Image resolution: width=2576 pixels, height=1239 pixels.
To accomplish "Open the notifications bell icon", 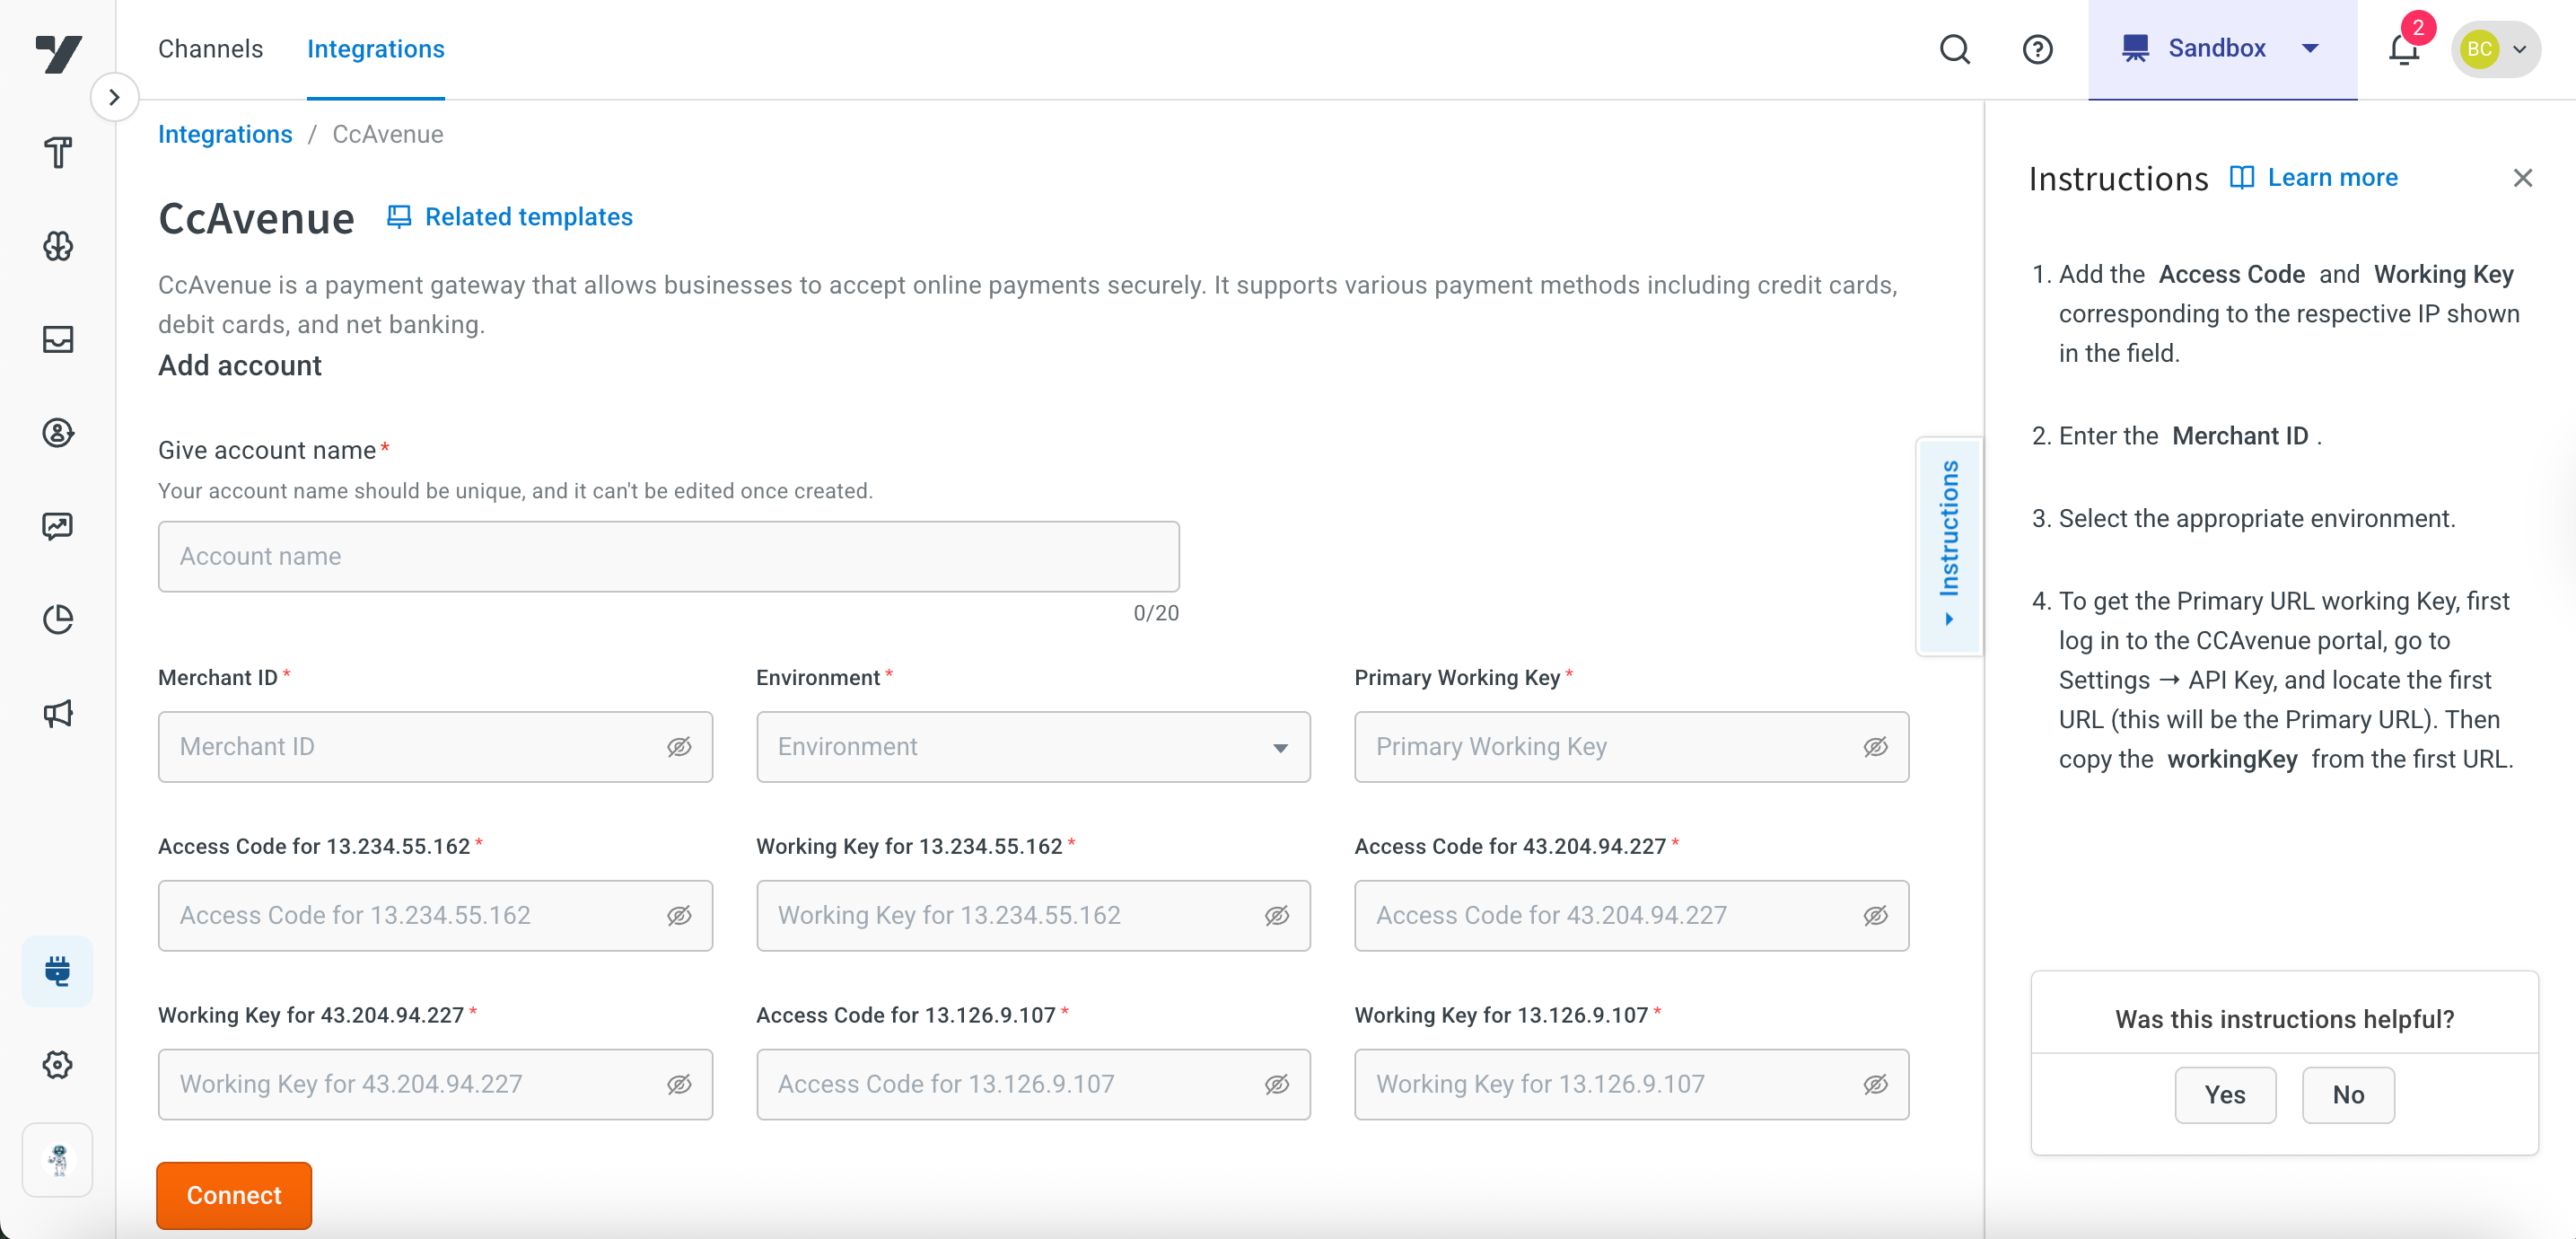I will pyautogui.click(x=2403, y=49).
